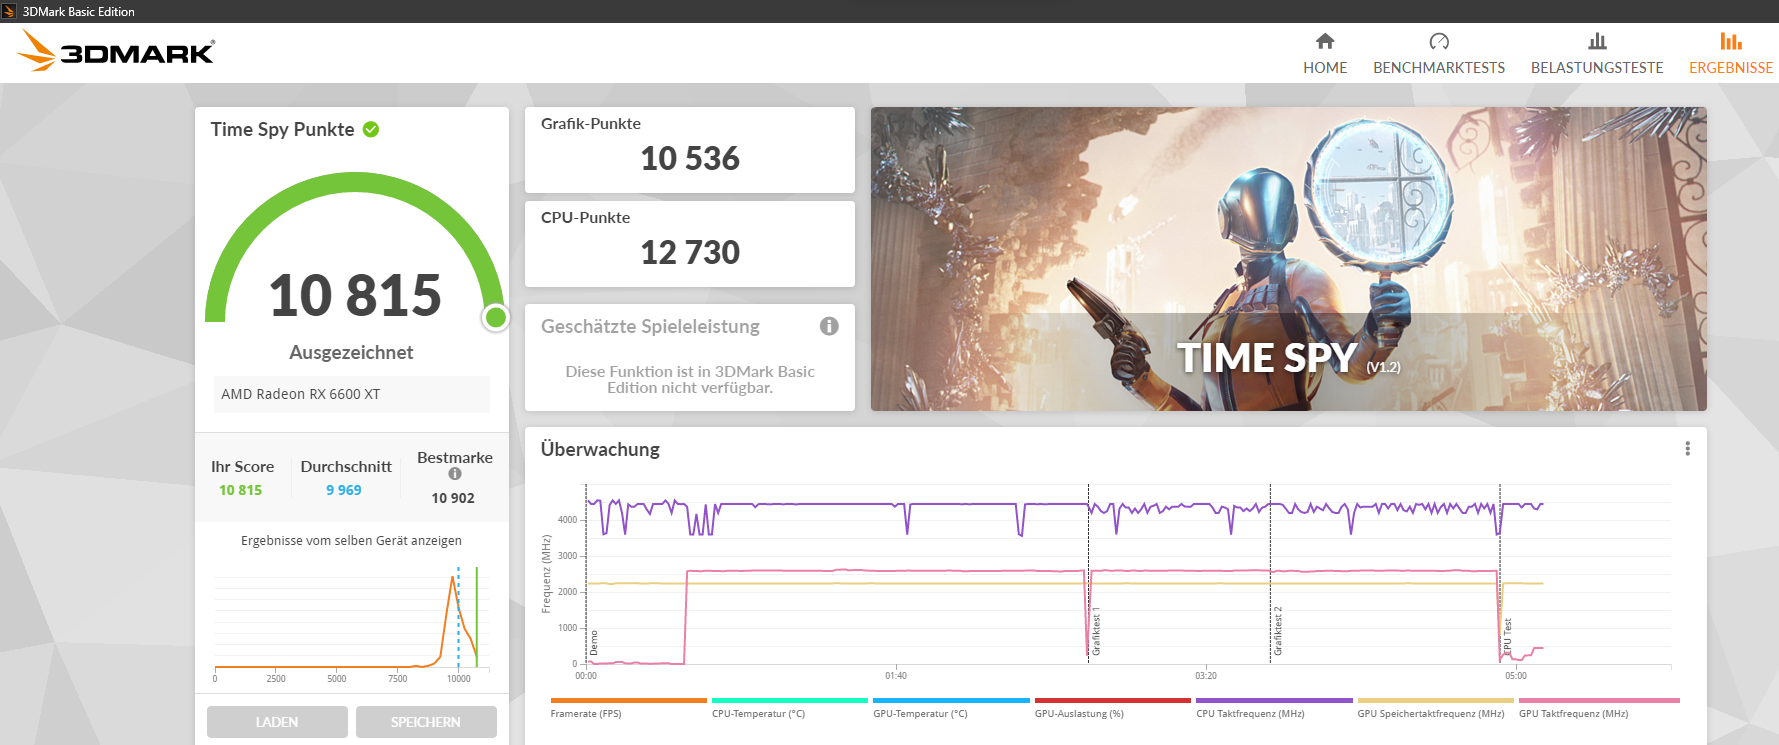Click the CPU-Punkte value 12 730
The height and width of the screenshot is (745, 1779).
690,252
